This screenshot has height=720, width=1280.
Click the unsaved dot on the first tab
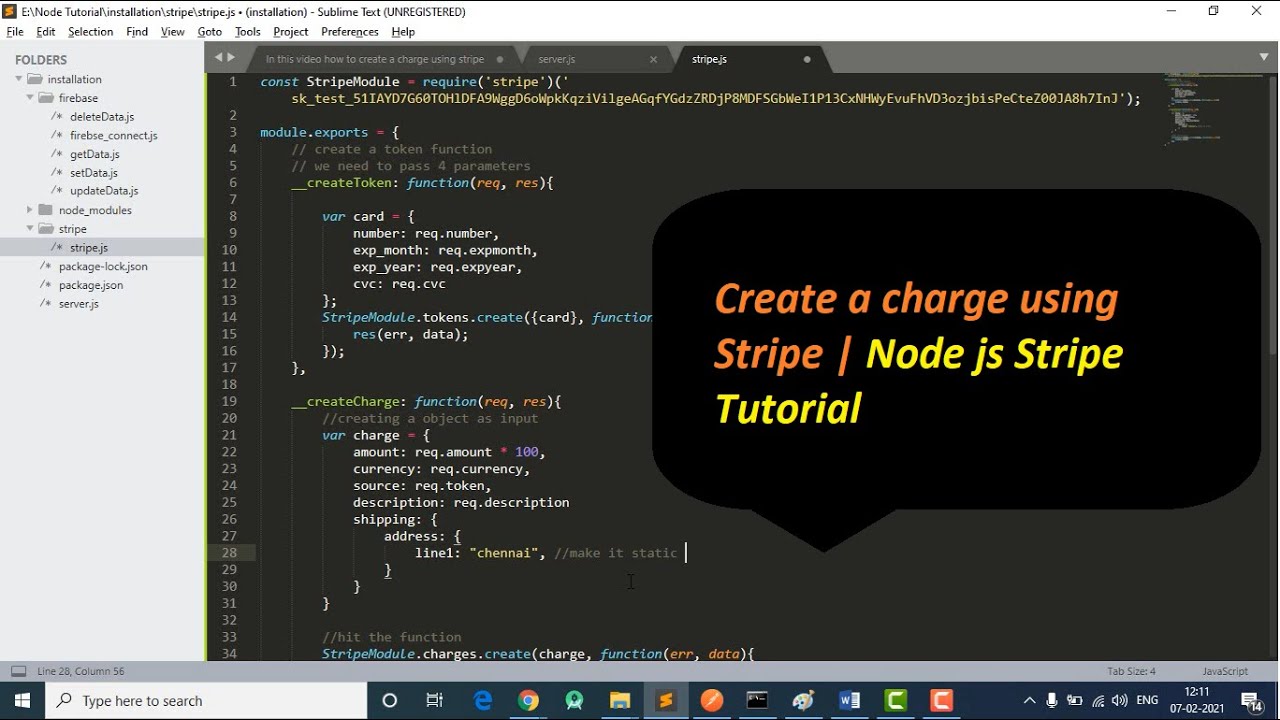pyautogui.click(x=500, y=59)
